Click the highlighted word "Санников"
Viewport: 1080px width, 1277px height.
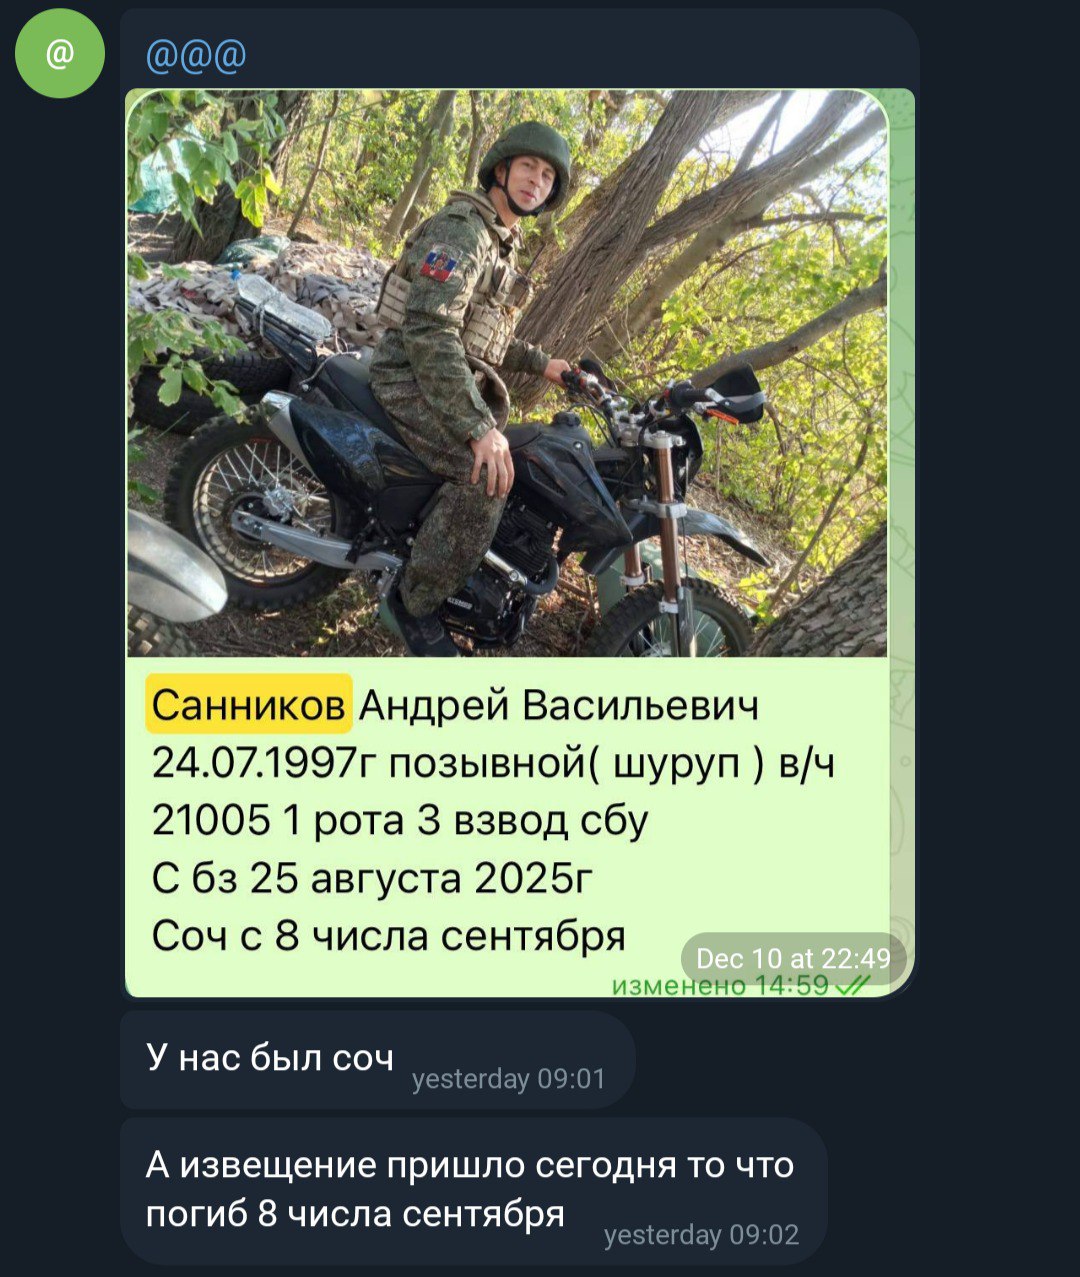249,705
